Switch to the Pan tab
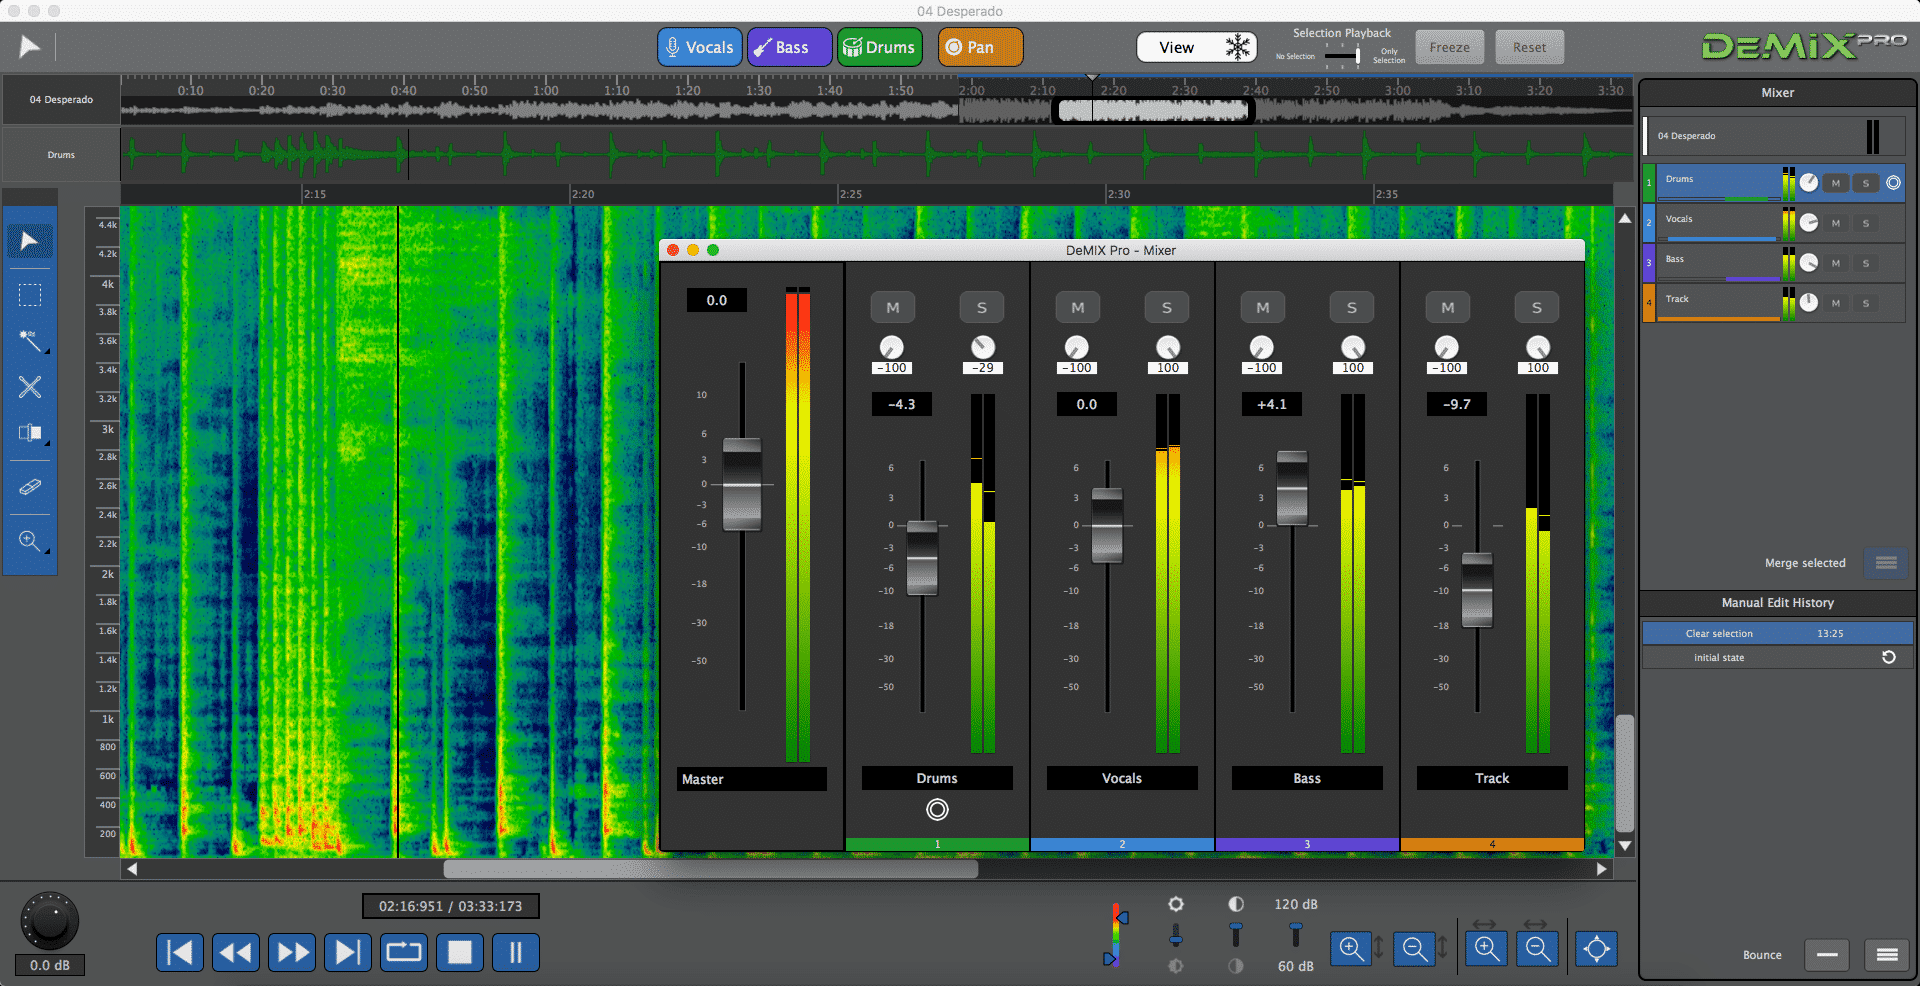This screenshot has width=1920, height=986. click(x=980, y=47)
